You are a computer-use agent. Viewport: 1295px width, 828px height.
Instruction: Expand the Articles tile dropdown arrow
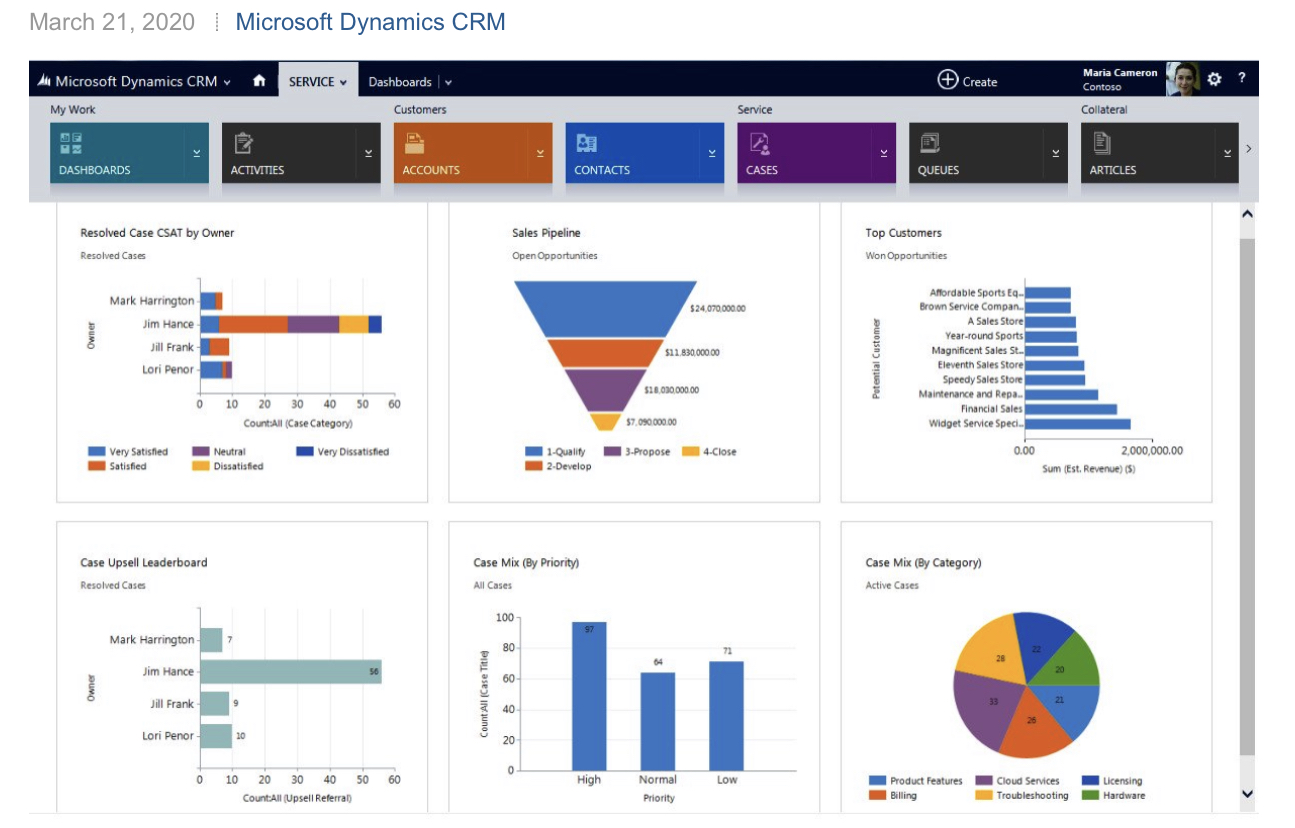coord(1228,153)
